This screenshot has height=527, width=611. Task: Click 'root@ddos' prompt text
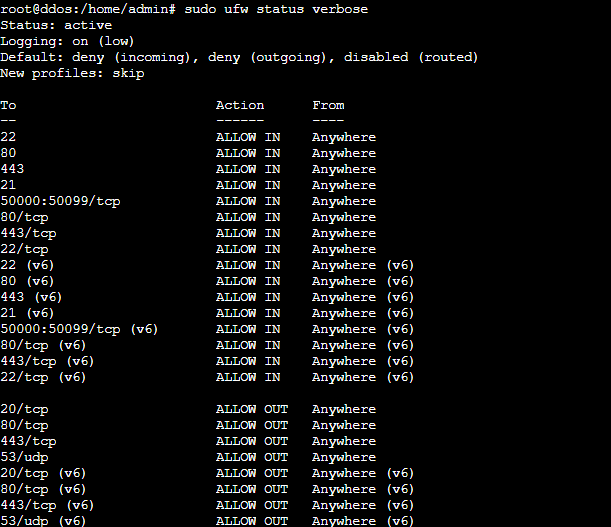pos(36,9)
